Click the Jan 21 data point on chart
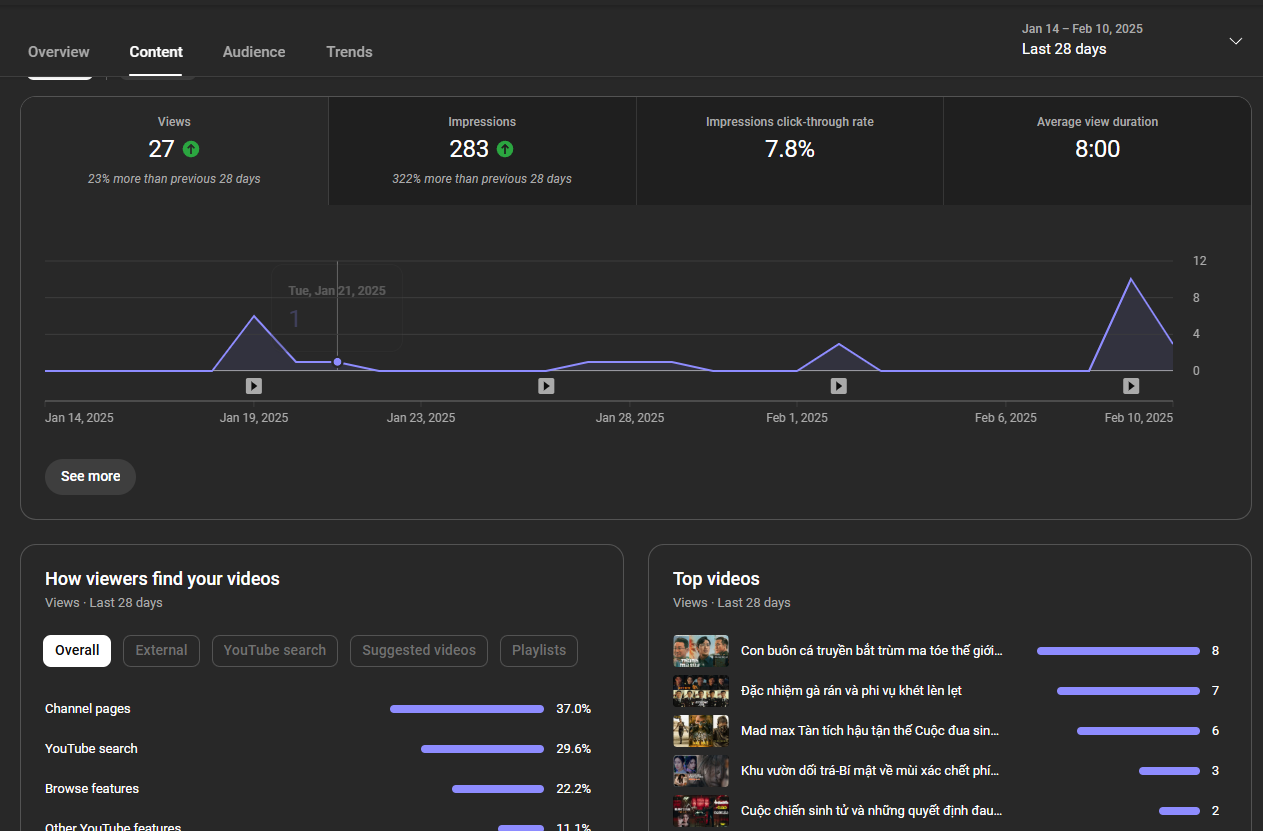This screenshot has height=831, width=1263. pos(337,362)
